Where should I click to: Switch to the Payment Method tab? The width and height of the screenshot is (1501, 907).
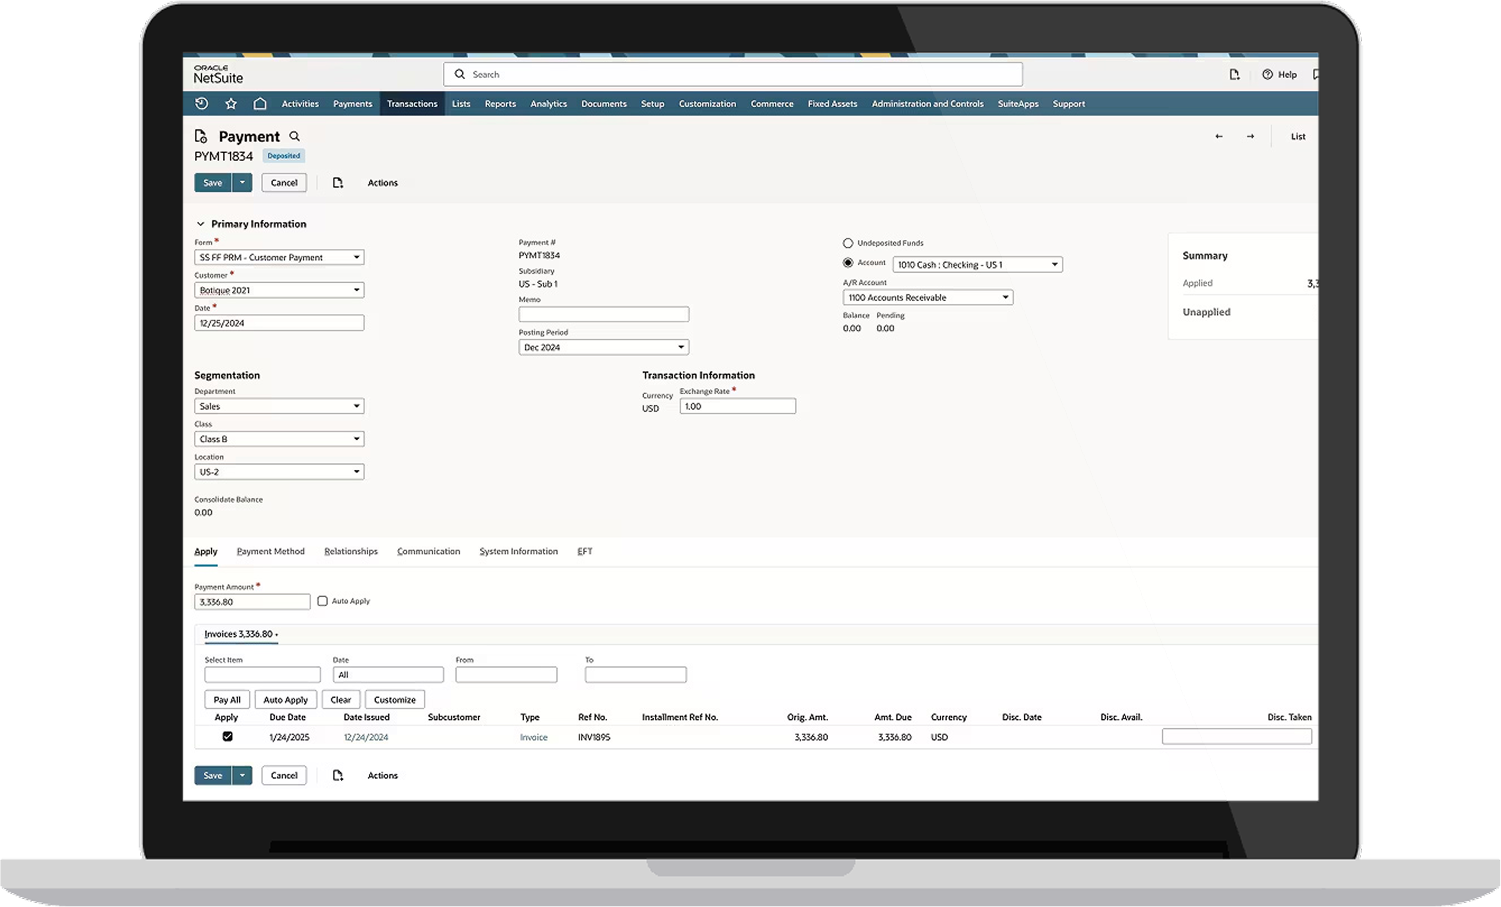point(270,551)
